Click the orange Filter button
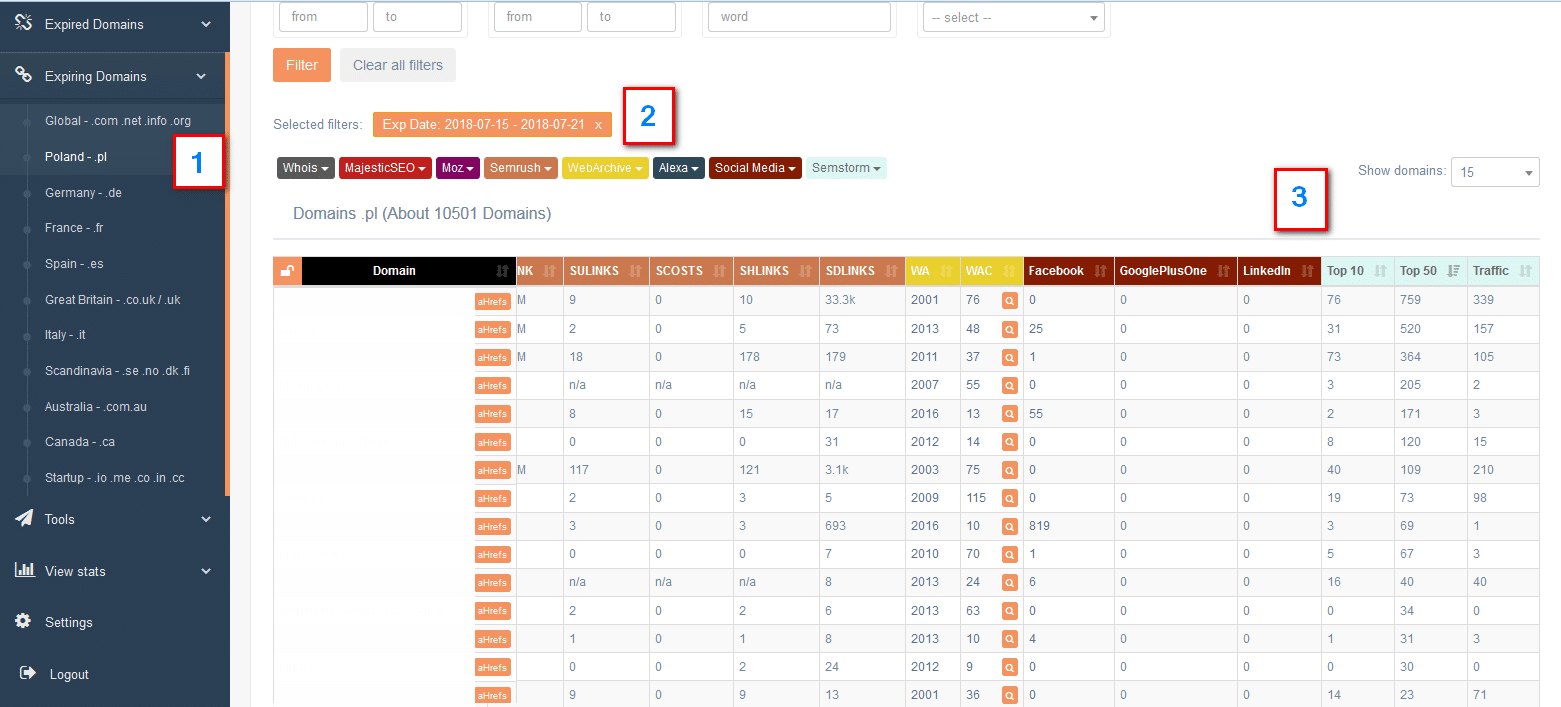This screenshot has height=707, width=1561. [x=302, y=65]
